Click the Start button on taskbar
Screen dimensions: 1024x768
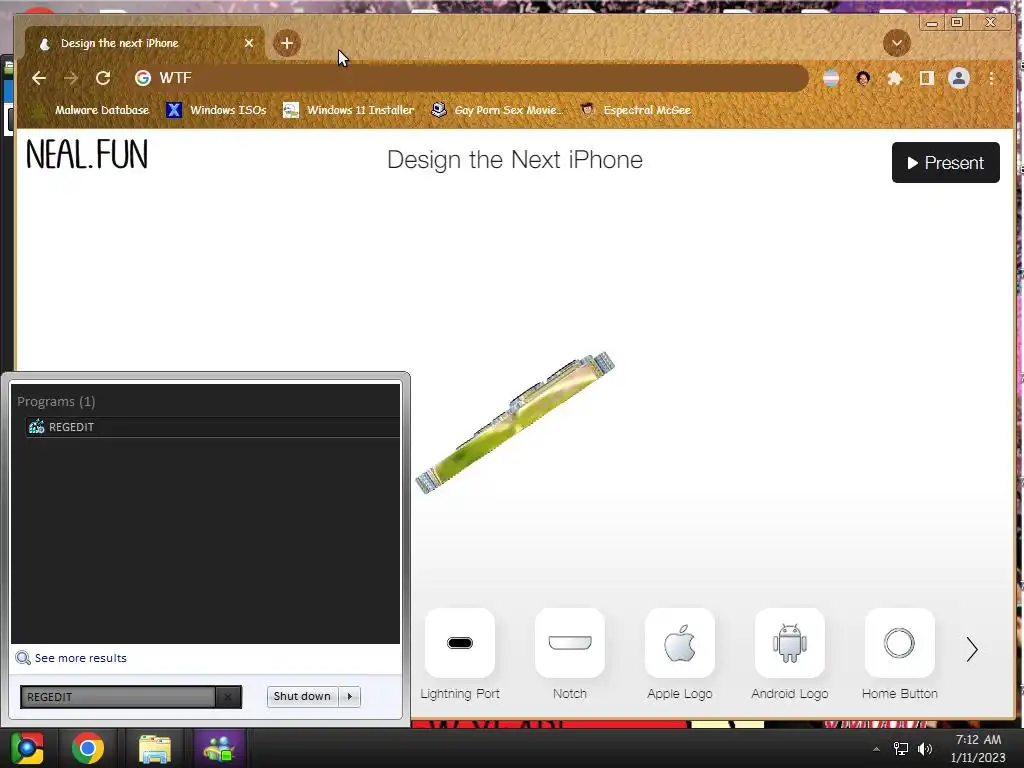[26, 748]
